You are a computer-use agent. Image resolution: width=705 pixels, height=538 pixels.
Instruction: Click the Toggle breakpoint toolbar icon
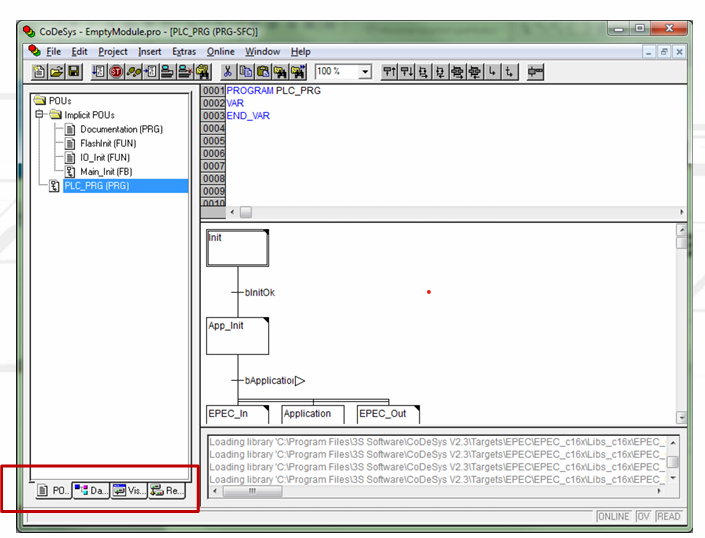[x=151, y=72]
